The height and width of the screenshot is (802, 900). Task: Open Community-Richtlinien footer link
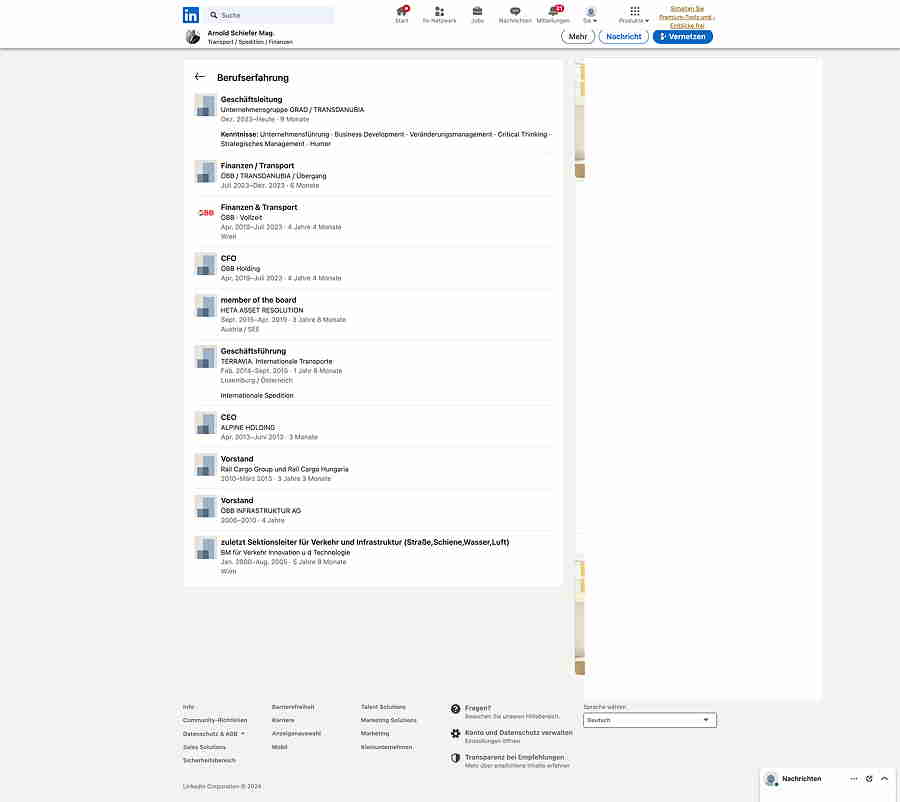pyautogui.click(x=215, y=720)
